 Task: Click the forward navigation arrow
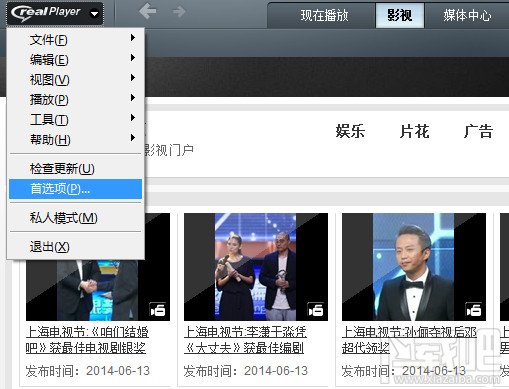[179, 12]
